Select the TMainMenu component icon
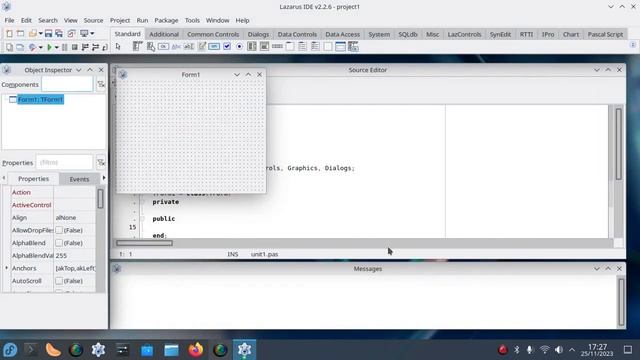Screen dimensions: 640x360 pyautogui.click(x=138, y=47)
